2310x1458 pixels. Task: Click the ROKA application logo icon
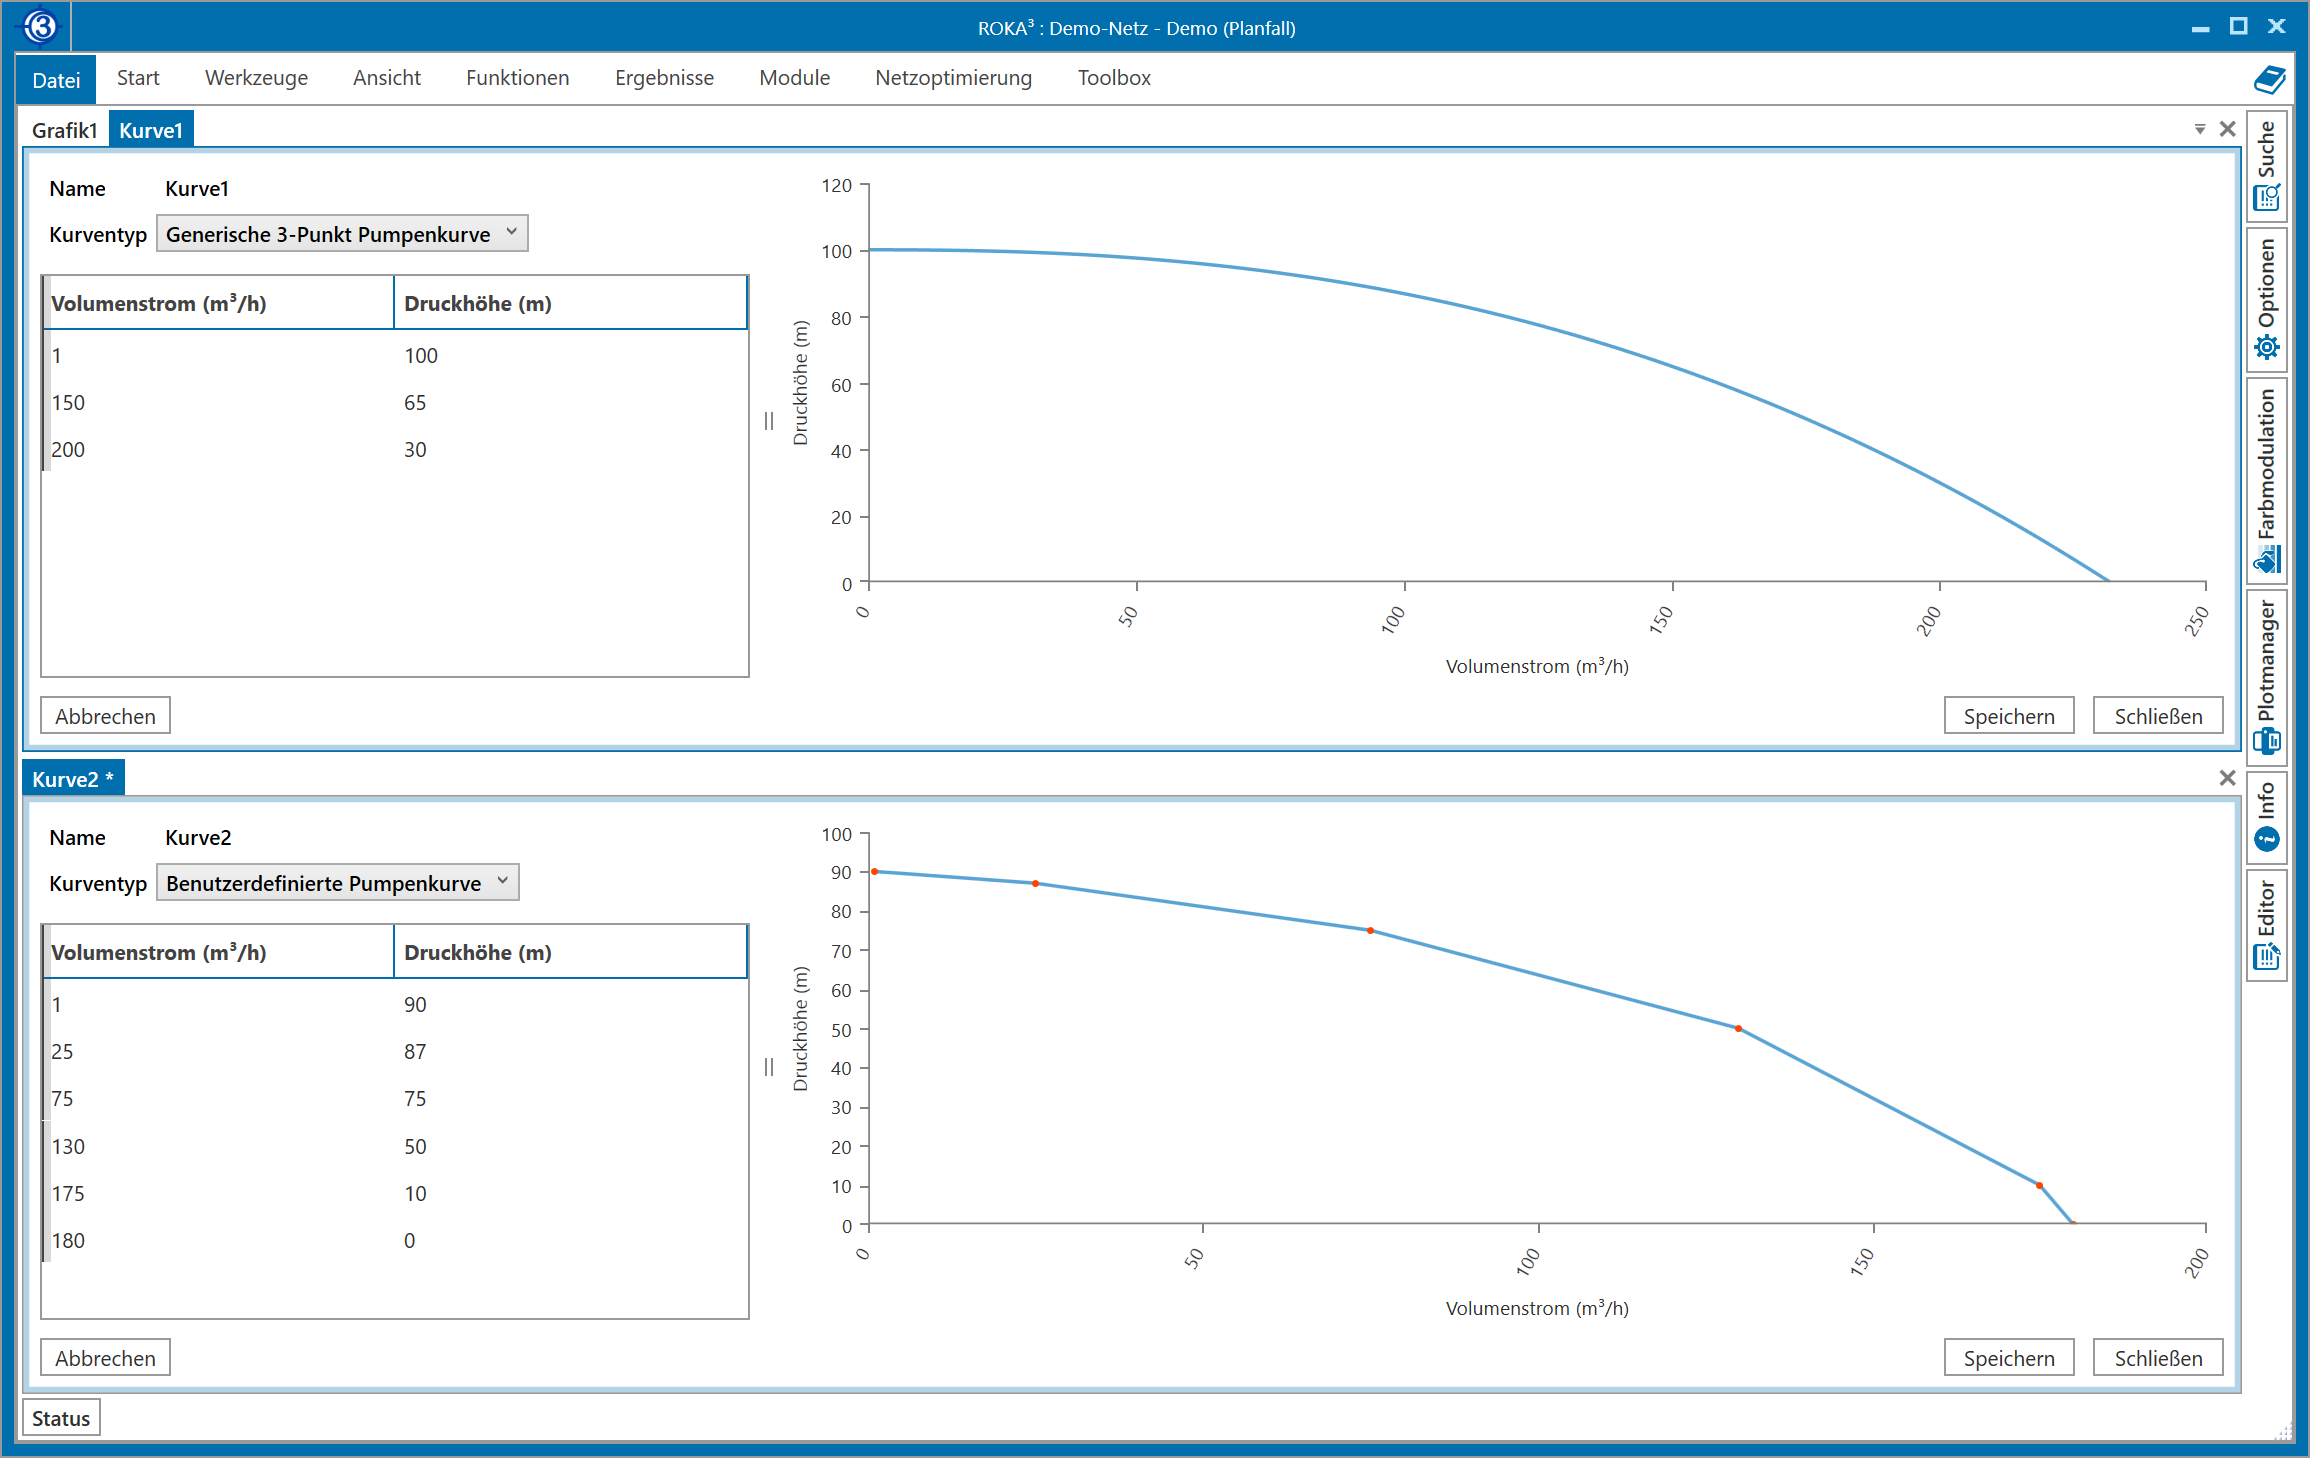[x=41, y=27]
